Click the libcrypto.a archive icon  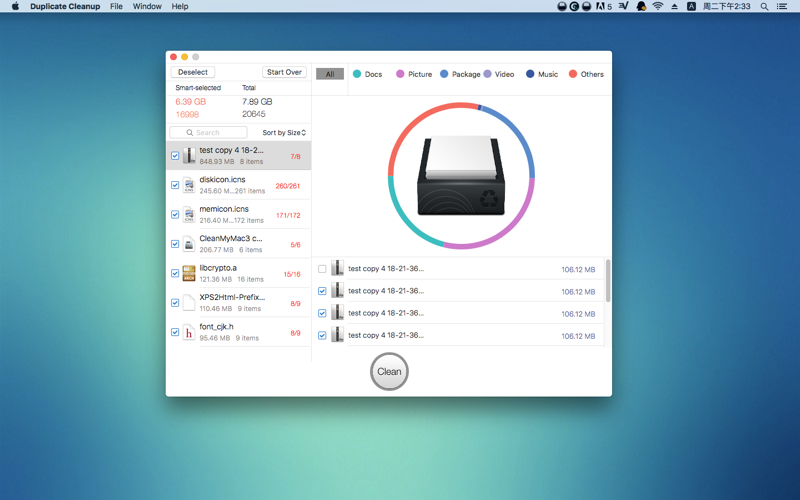click(x=189, y=273)
